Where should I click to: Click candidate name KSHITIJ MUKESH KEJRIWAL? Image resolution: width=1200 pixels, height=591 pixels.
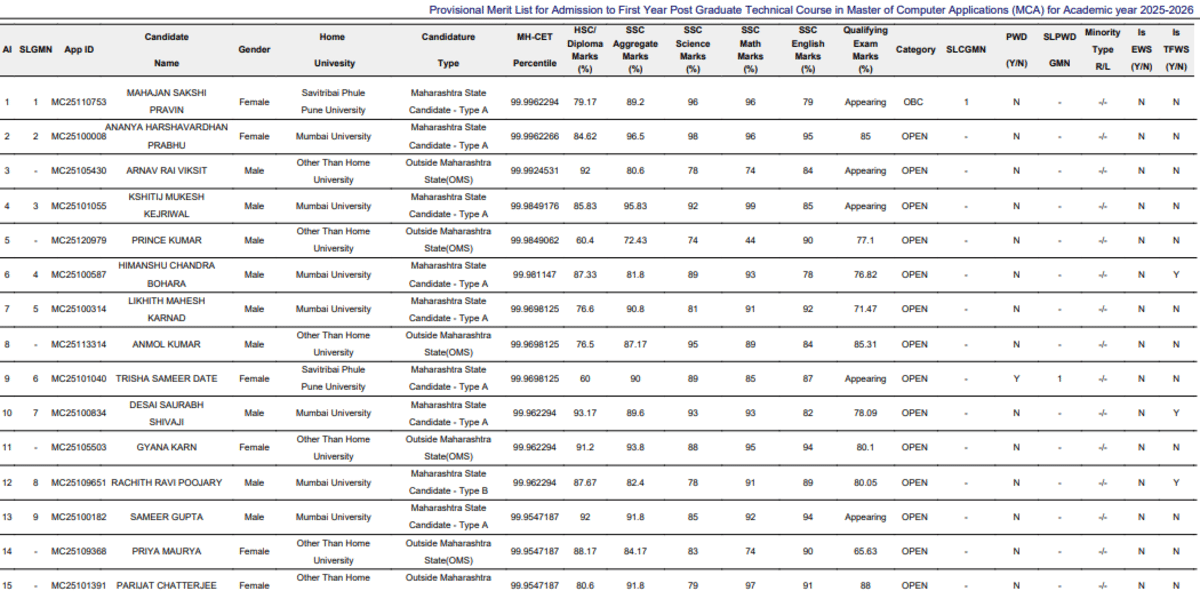(167, 206)
